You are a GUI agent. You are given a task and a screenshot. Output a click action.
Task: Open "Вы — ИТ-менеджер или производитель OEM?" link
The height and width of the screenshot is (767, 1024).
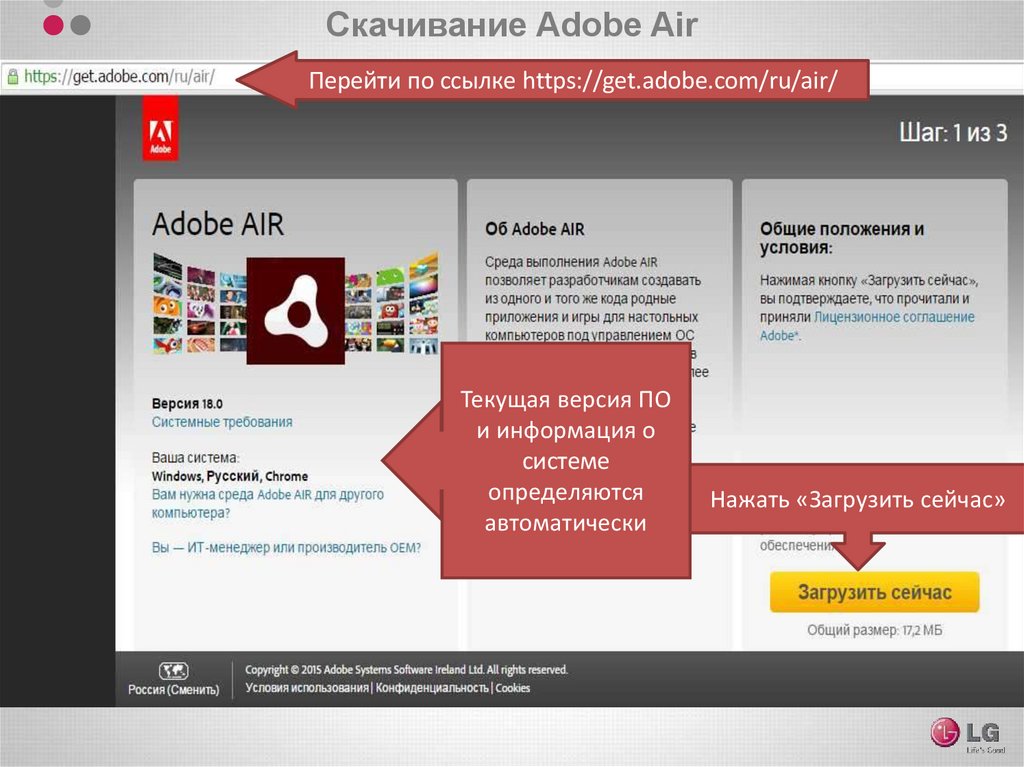(286, 547)
